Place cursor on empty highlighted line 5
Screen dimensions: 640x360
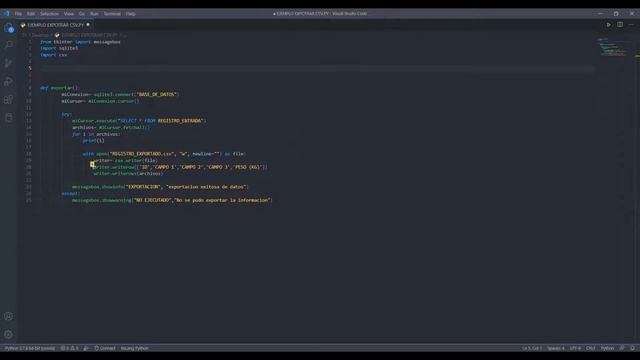[316, 68]
